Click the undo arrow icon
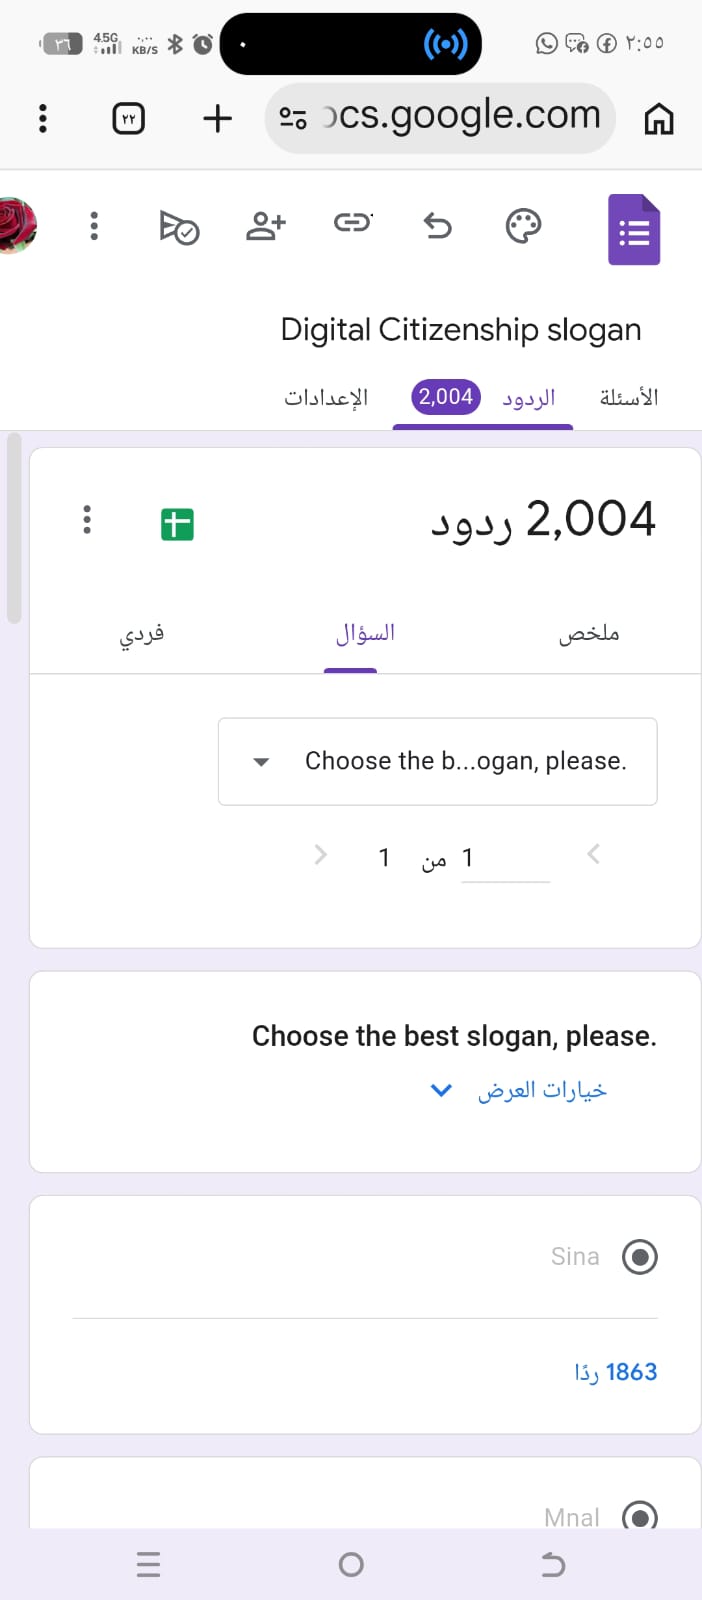 (438, 226)
